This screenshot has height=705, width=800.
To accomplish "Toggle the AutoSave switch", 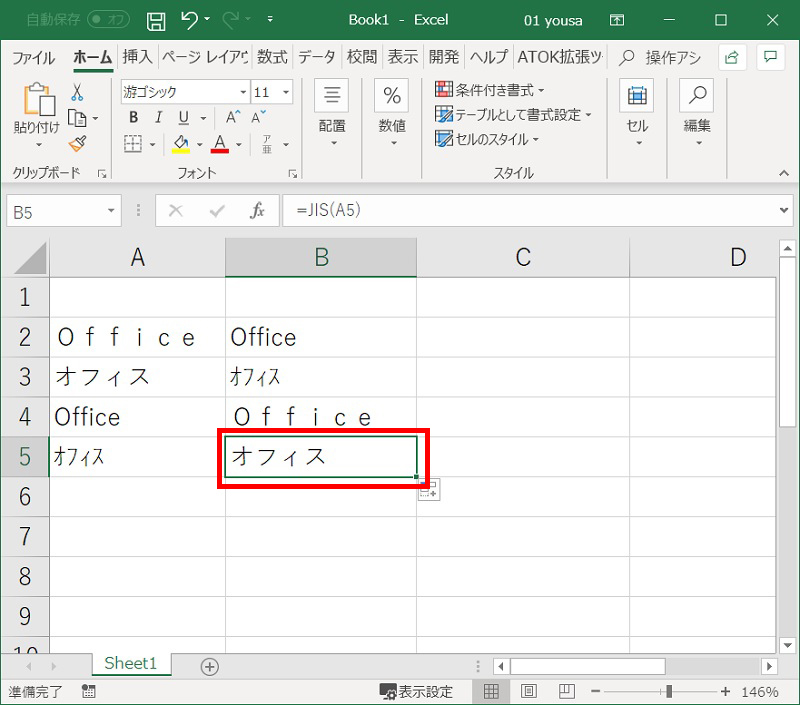I will pos(108,19).
